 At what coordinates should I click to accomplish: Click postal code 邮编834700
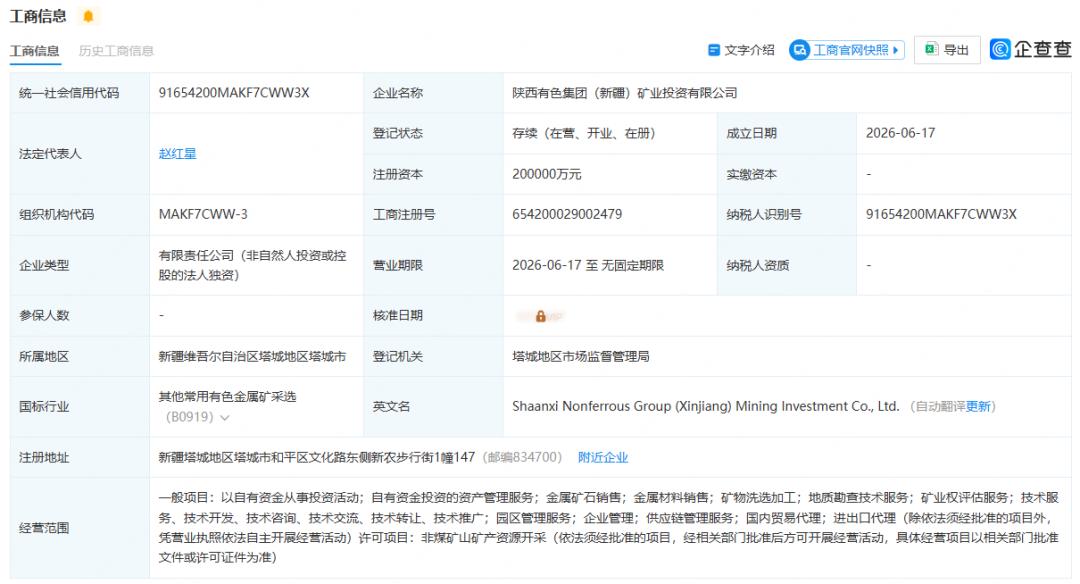pos(521,457)
